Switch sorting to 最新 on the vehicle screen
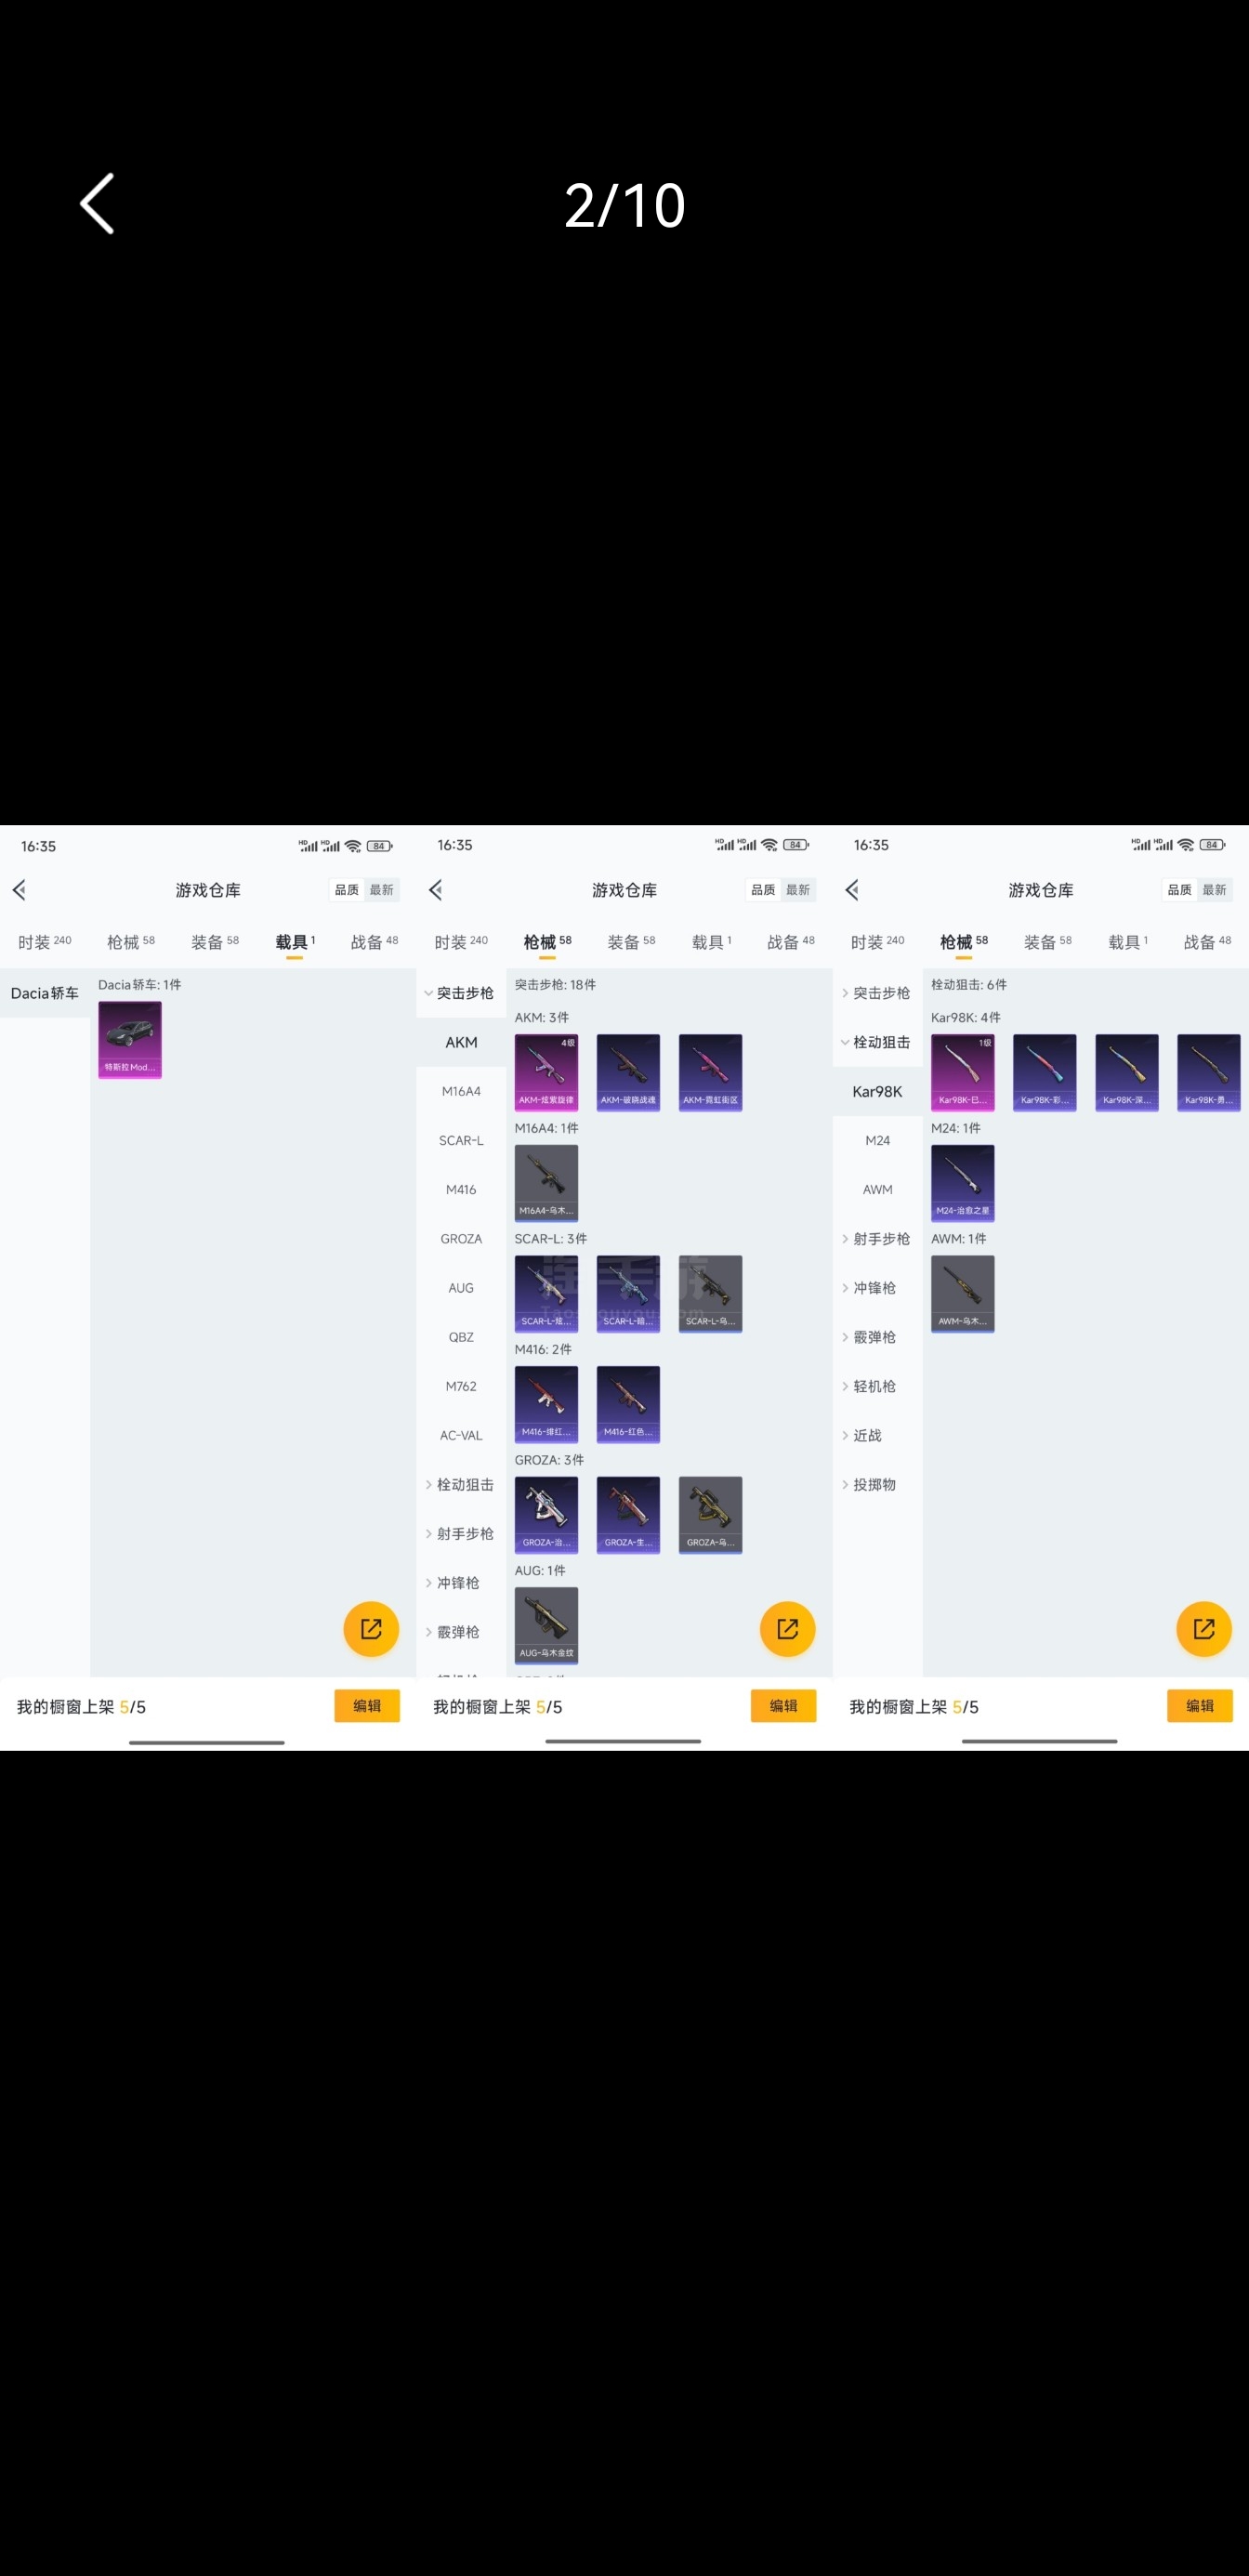 381,890
